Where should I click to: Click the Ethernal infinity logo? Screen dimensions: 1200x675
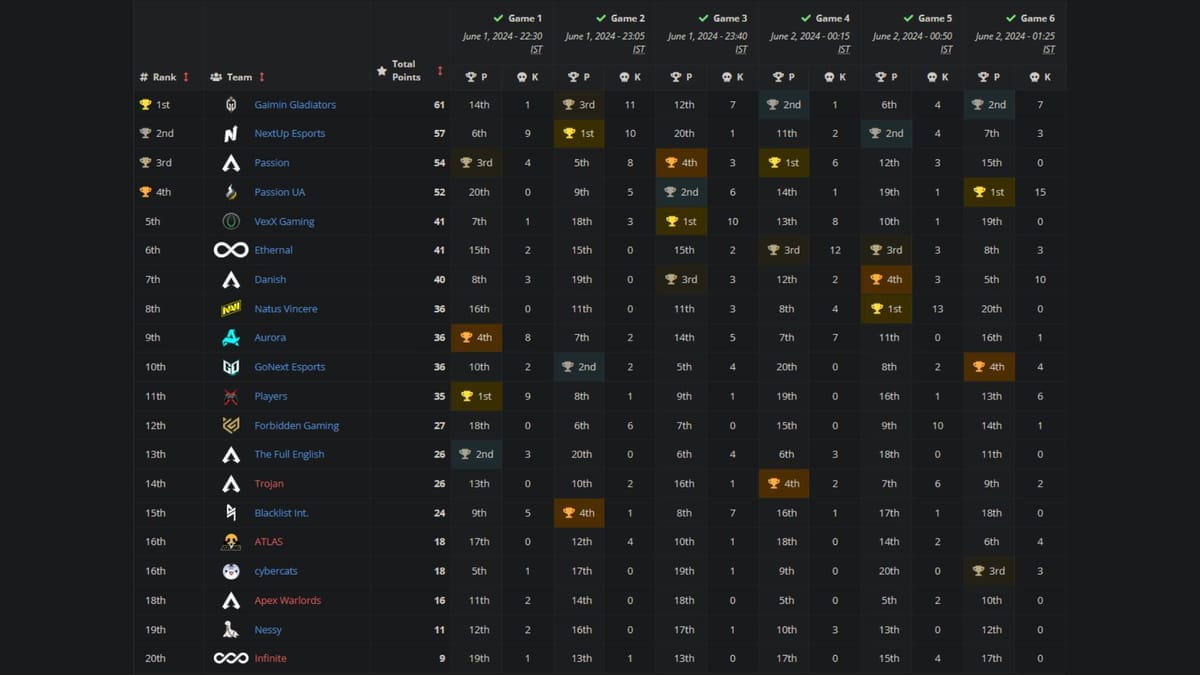click(x=231, y=250)
